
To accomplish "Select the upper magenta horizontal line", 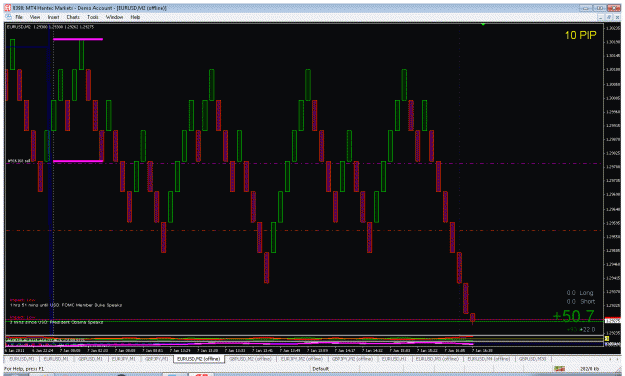I will pos(78,39).
